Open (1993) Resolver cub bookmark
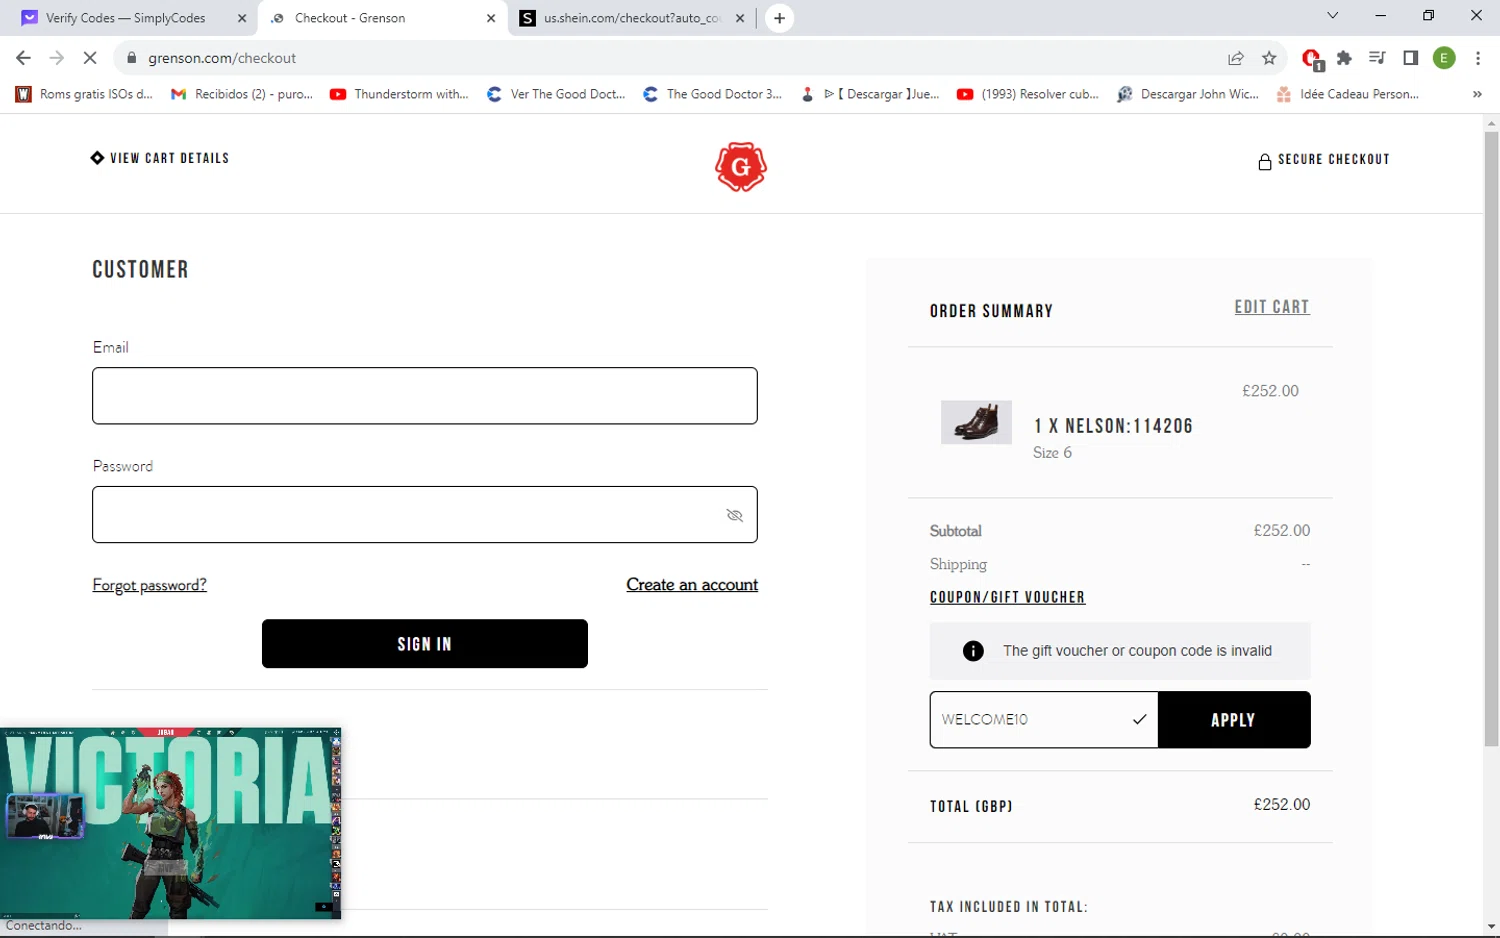This screenshot has height=938, width=1500. [1028, 94]
